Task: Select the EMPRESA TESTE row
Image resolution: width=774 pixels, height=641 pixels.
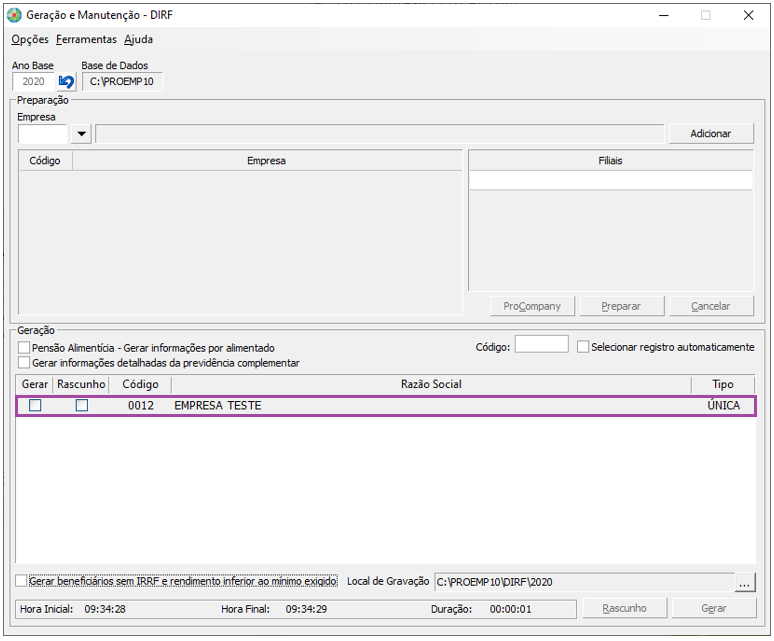Action: 400,406
